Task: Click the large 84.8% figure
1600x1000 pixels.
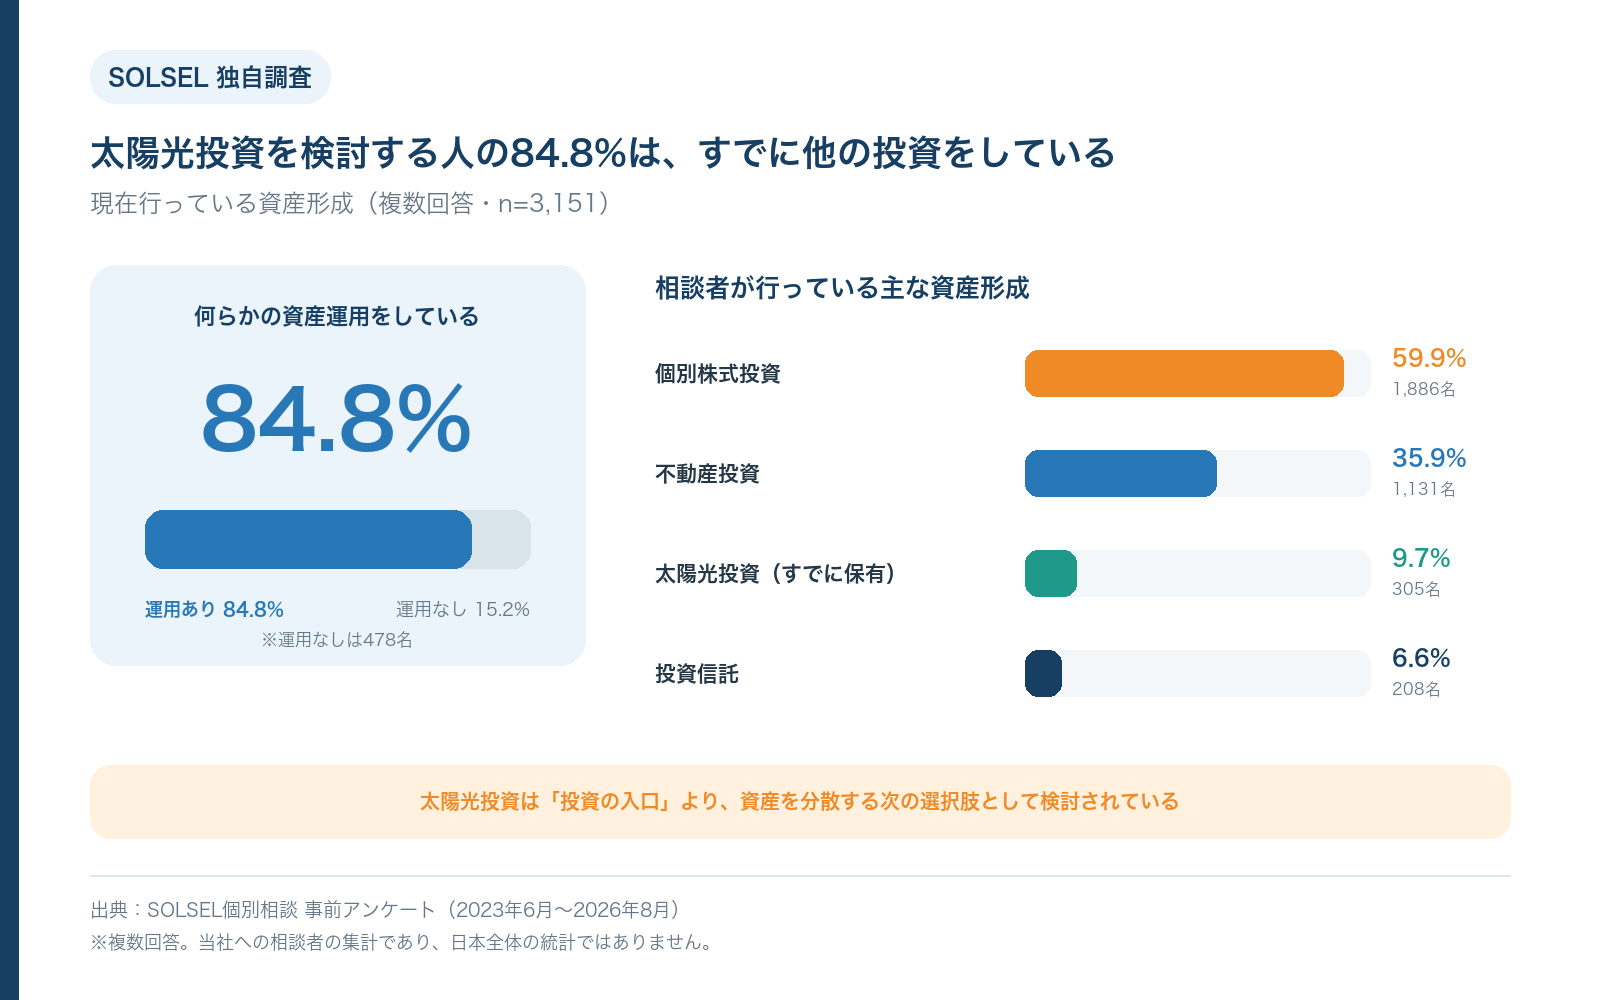Action: coord(336,419)
